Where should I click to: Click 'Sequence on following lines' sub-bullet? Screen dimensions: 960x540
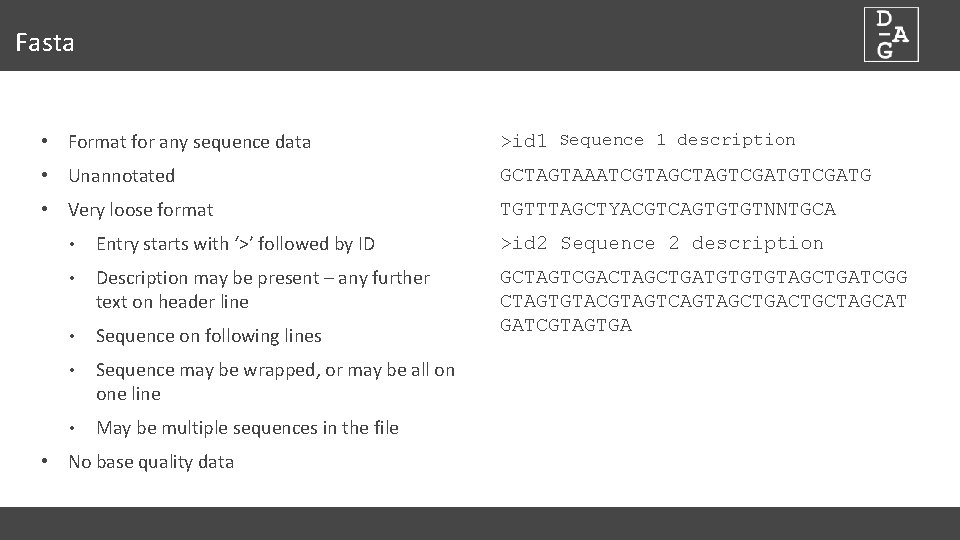(x=208, y=336)
